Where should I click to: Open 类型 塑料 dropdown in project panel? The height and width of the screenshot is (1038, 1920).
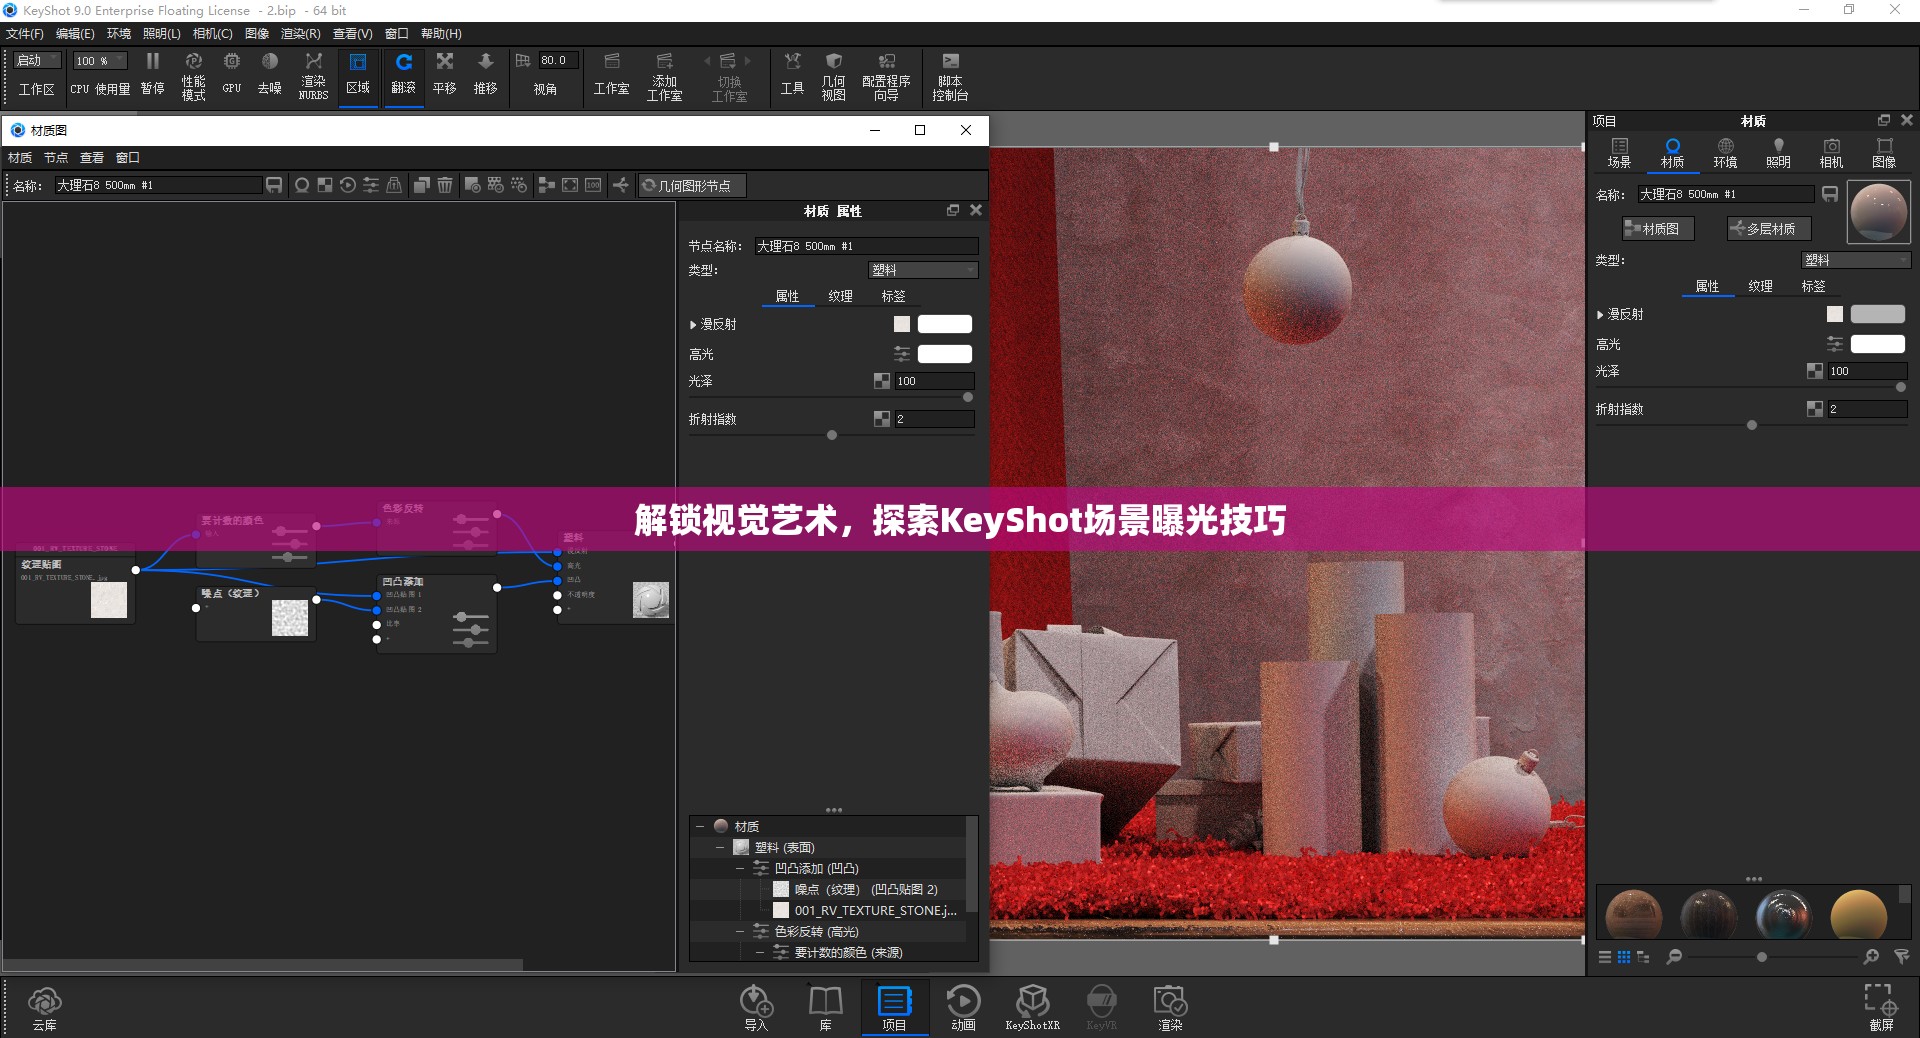tap(1856, 260)
